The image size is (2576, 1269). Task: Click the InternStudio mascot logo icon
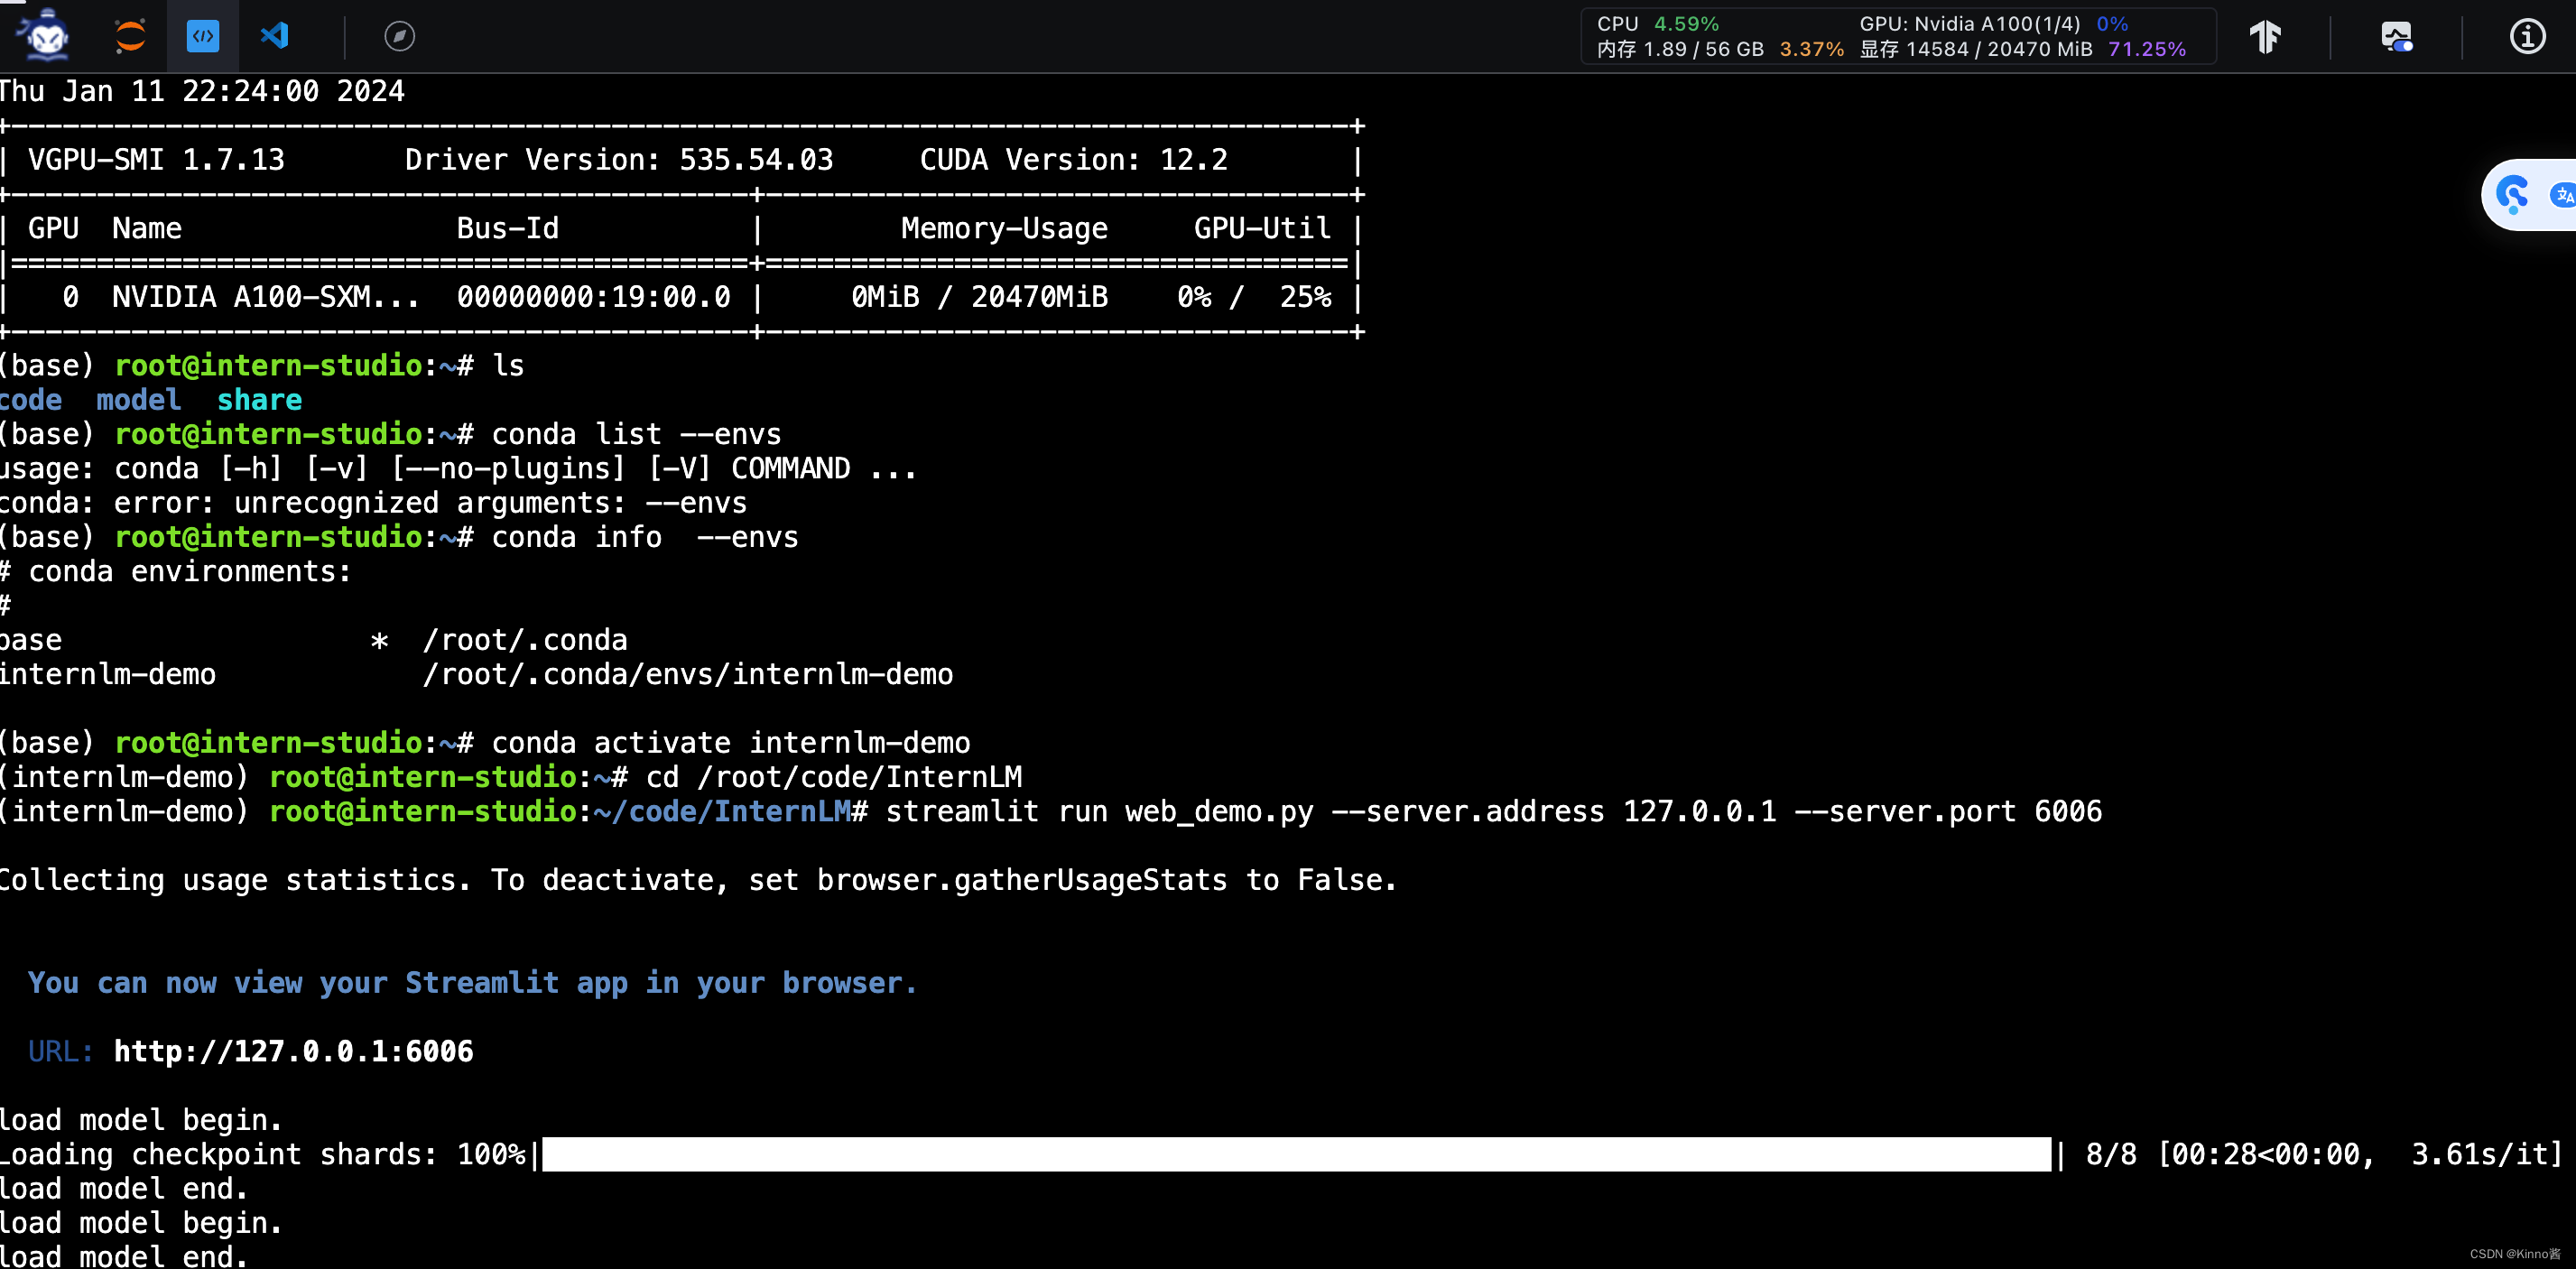[x=44, y=36]
